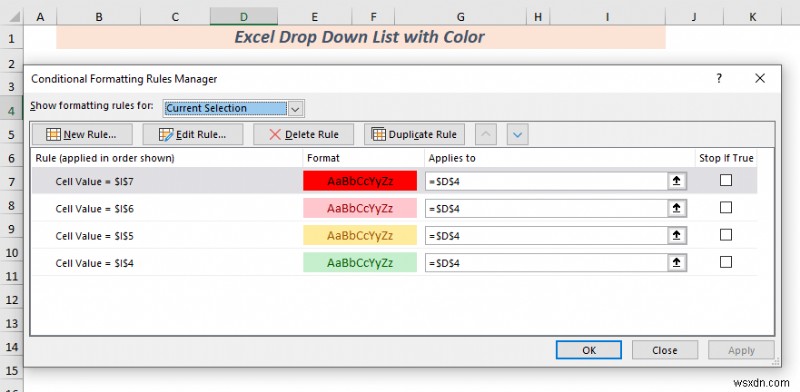Select row 15 header in worksheet
This screenshot has height=392, width=800.
pyautogui.click(x=11, y=371)
